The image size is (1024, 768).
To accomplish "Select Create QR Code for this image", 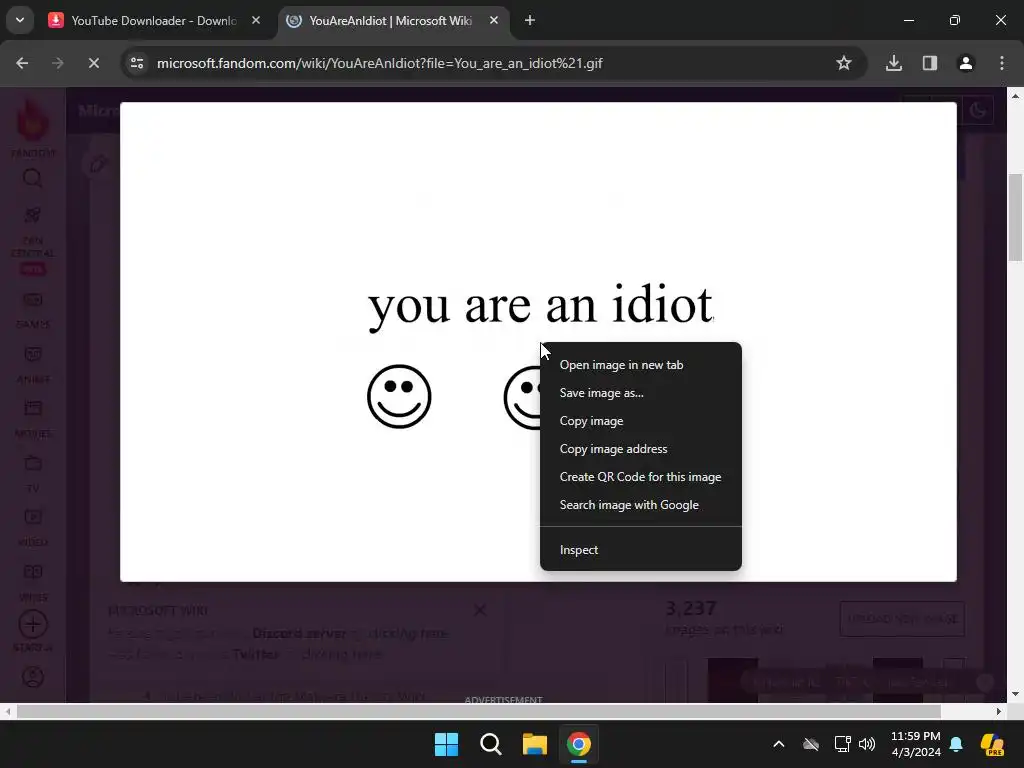I will pos(640,477).
